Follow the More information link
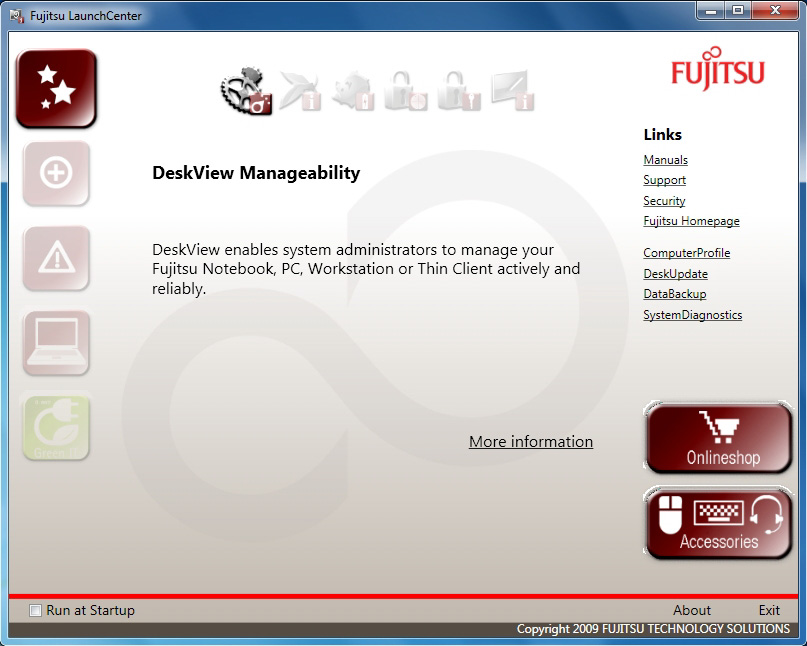Viewport: 807px width, 646px height. click(530, 442)
